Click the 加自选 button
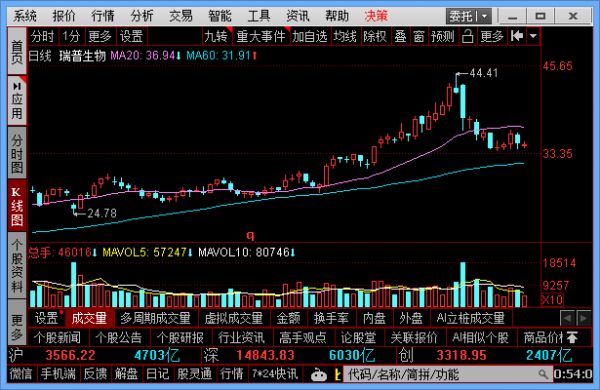Screen dimensions: 600x390 click(310, 37)
